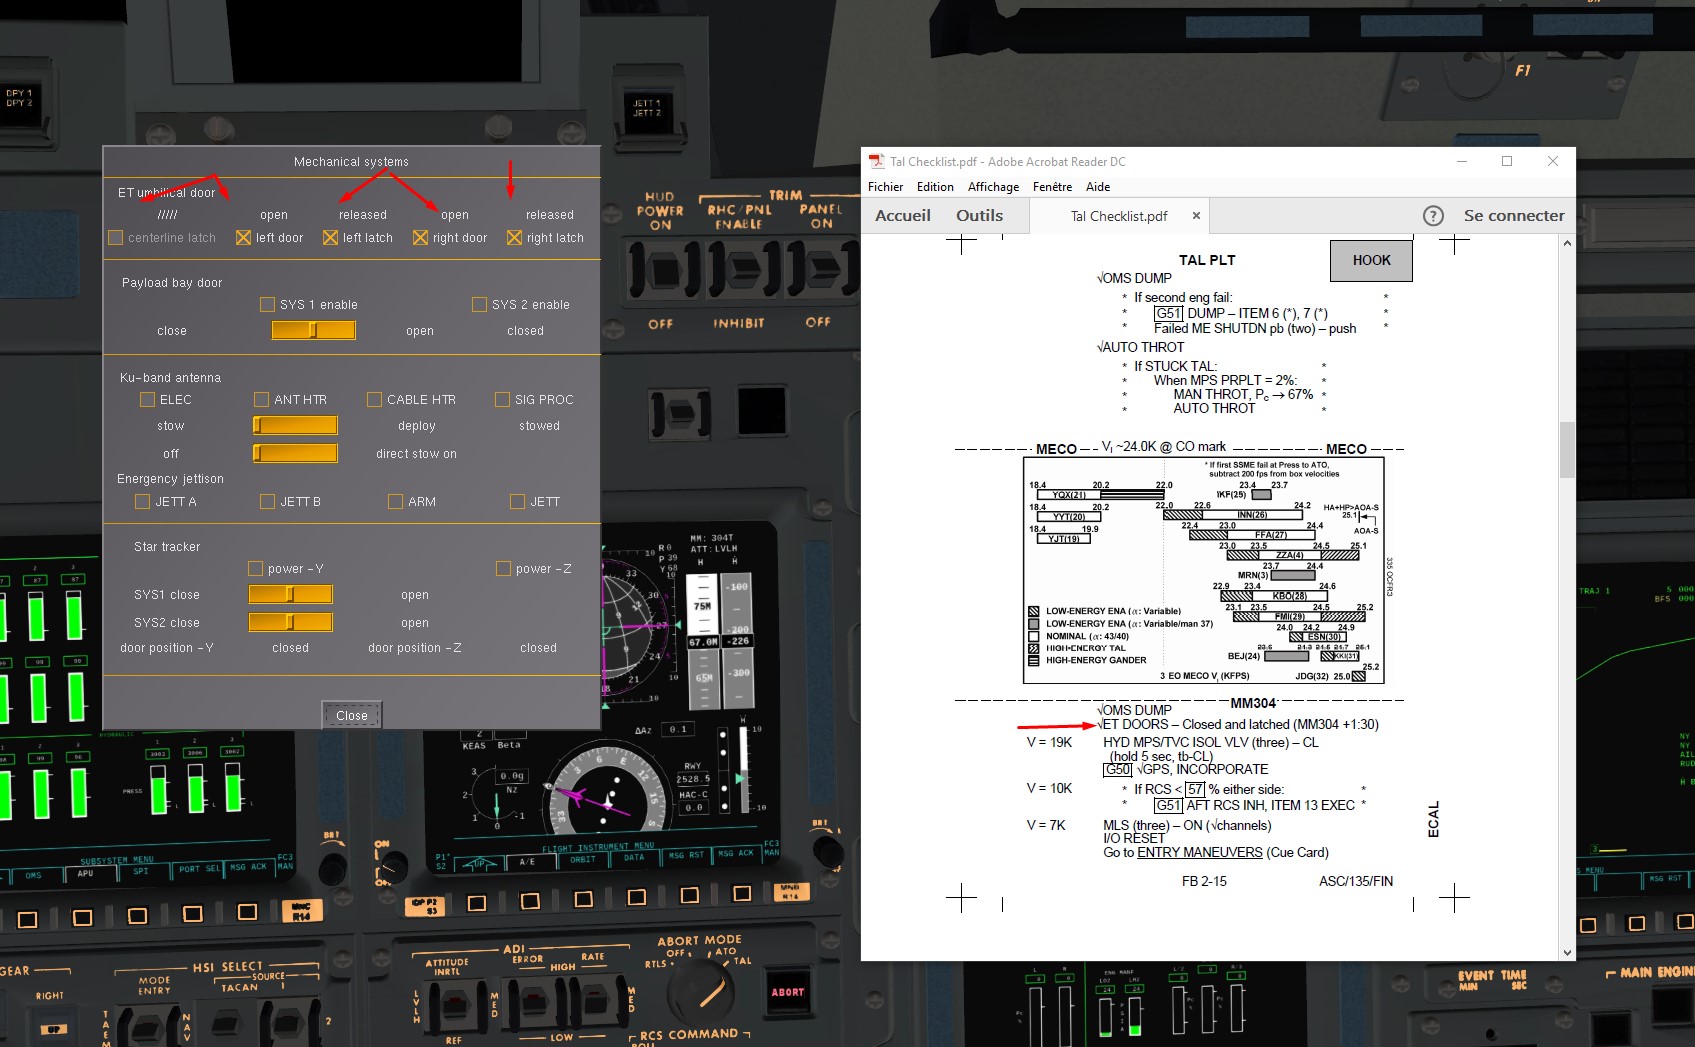Check the CABLE HTR checkbox

[374, 399]
